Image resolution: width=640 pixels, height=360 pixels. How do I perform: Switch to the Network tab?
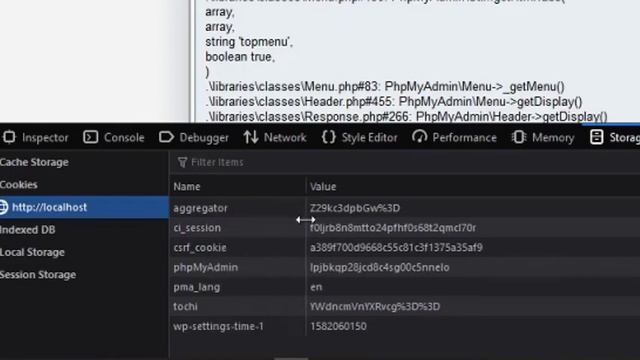tap(275, 138)
